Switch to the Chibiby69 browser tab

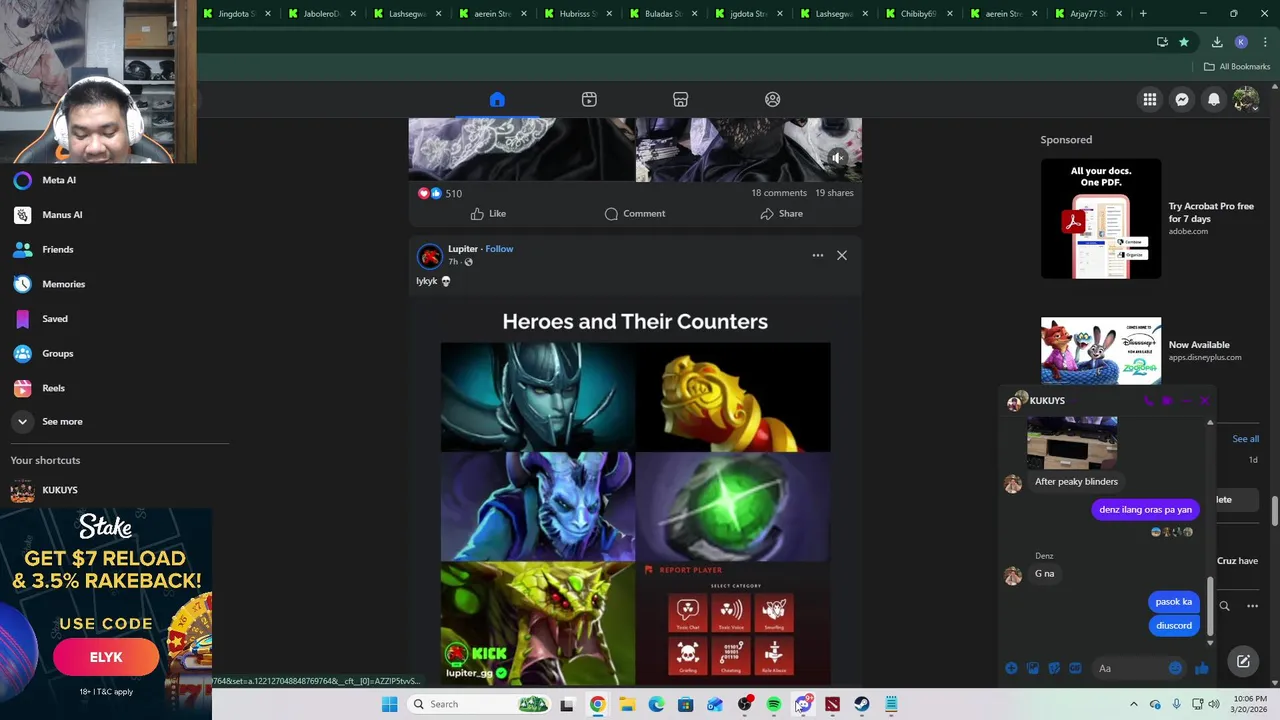pyautogui.click(x=916, y=14)
